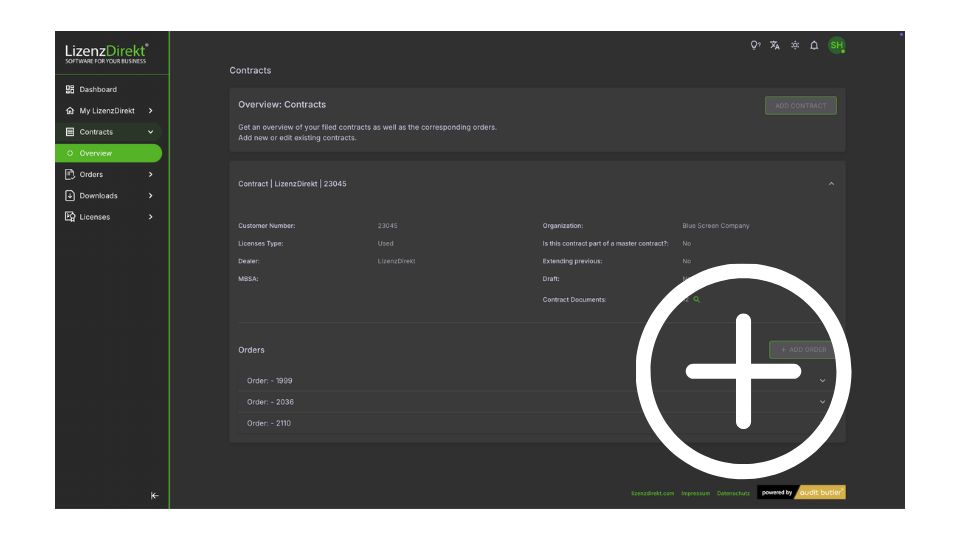960x540 pixels.
Task: Go to the Dashboard menu item
Action: tap(98, 89)
